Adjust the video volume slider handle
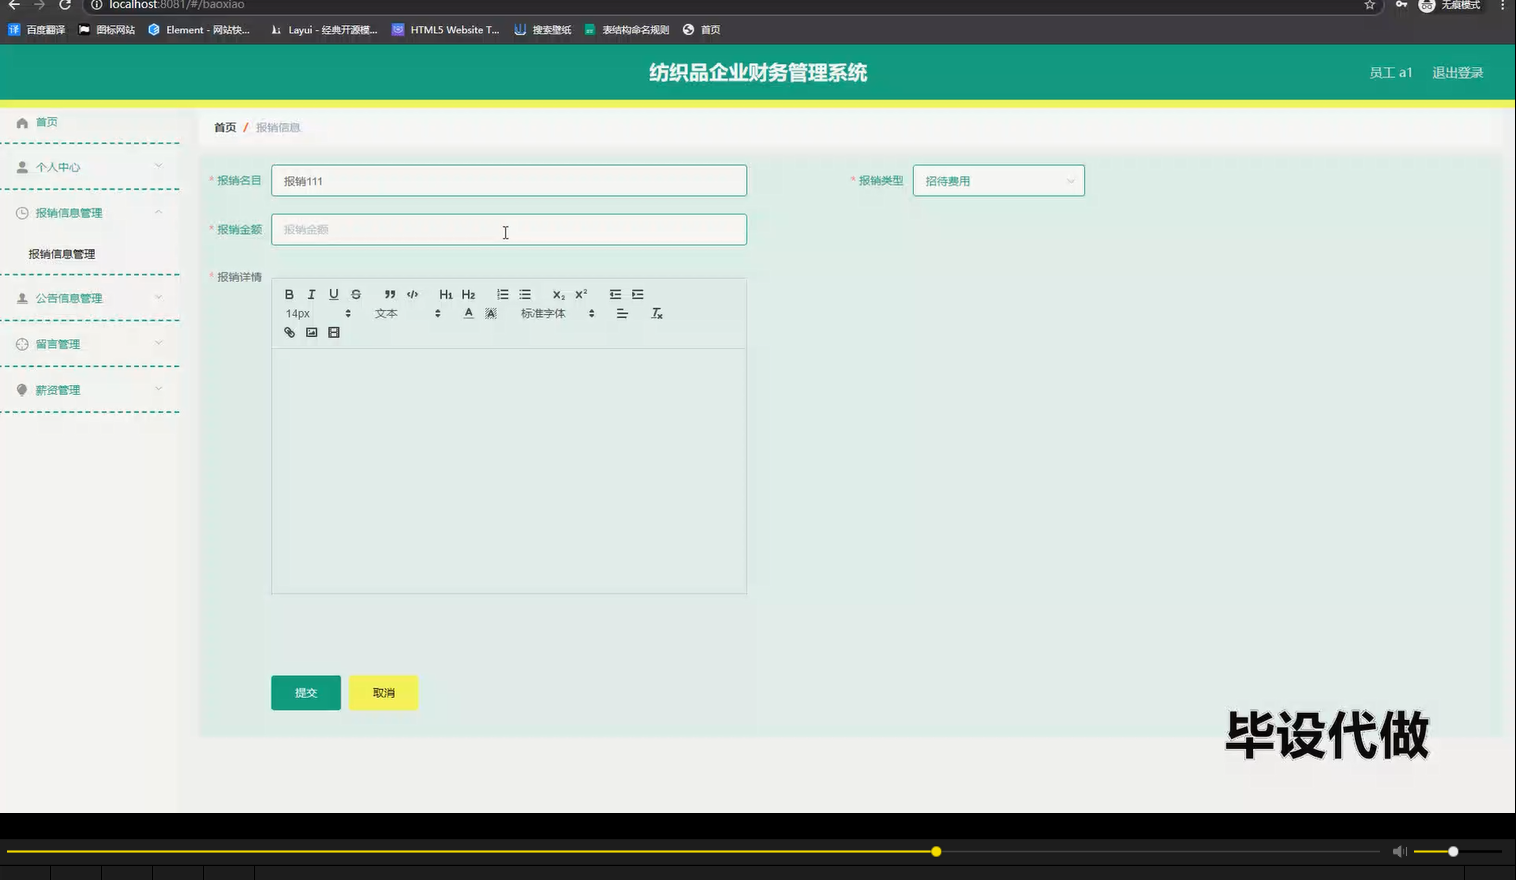 click(x=1453, y=852)
